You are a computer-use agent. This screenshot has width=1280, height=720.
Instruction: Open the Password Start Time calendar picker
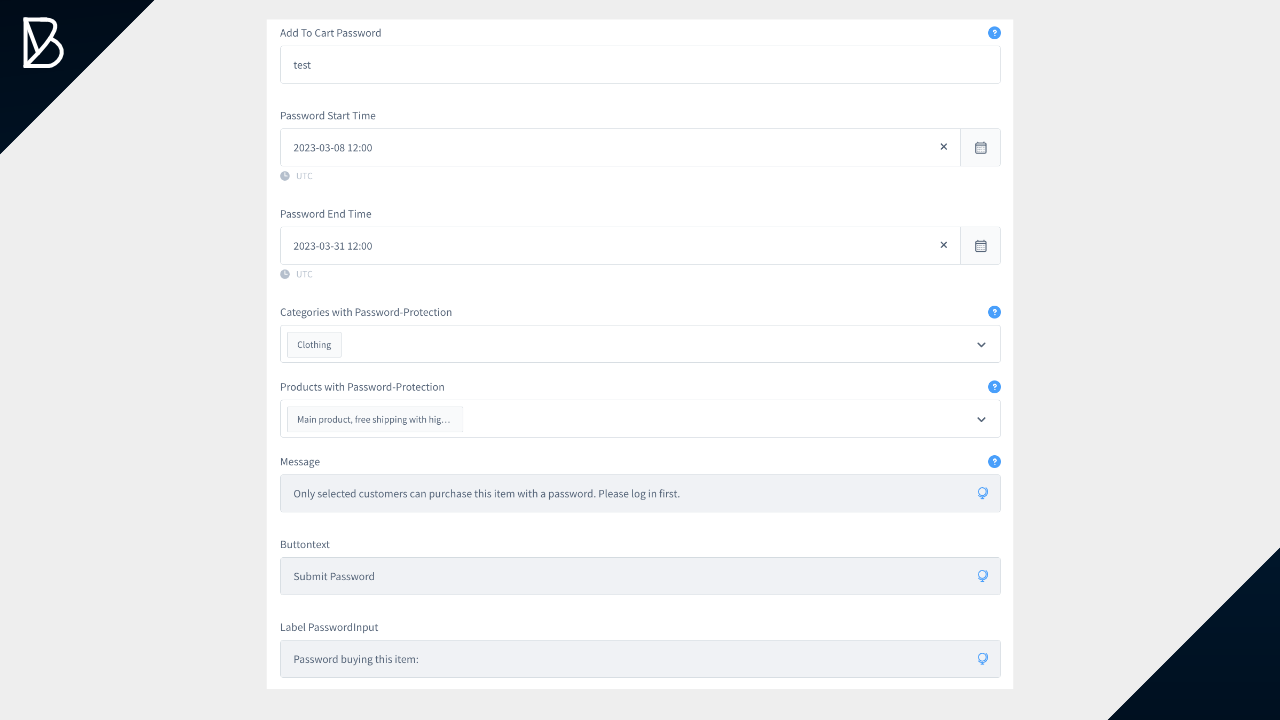[x=980, y=148]
